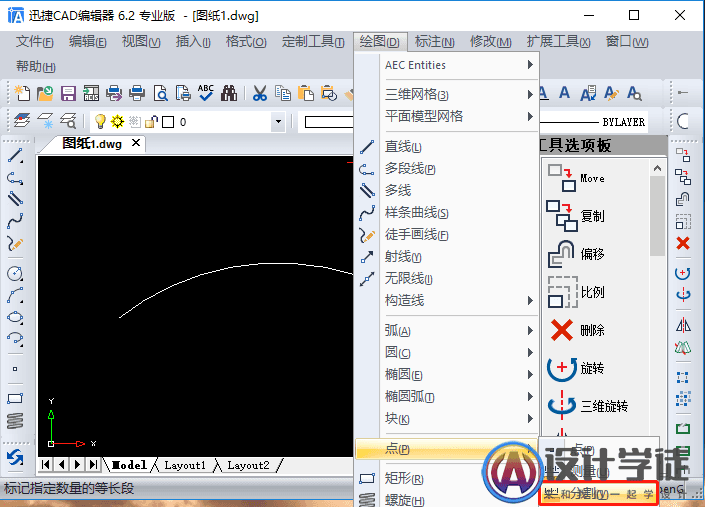Click the ACIS export icon

(x=91, y=93)
